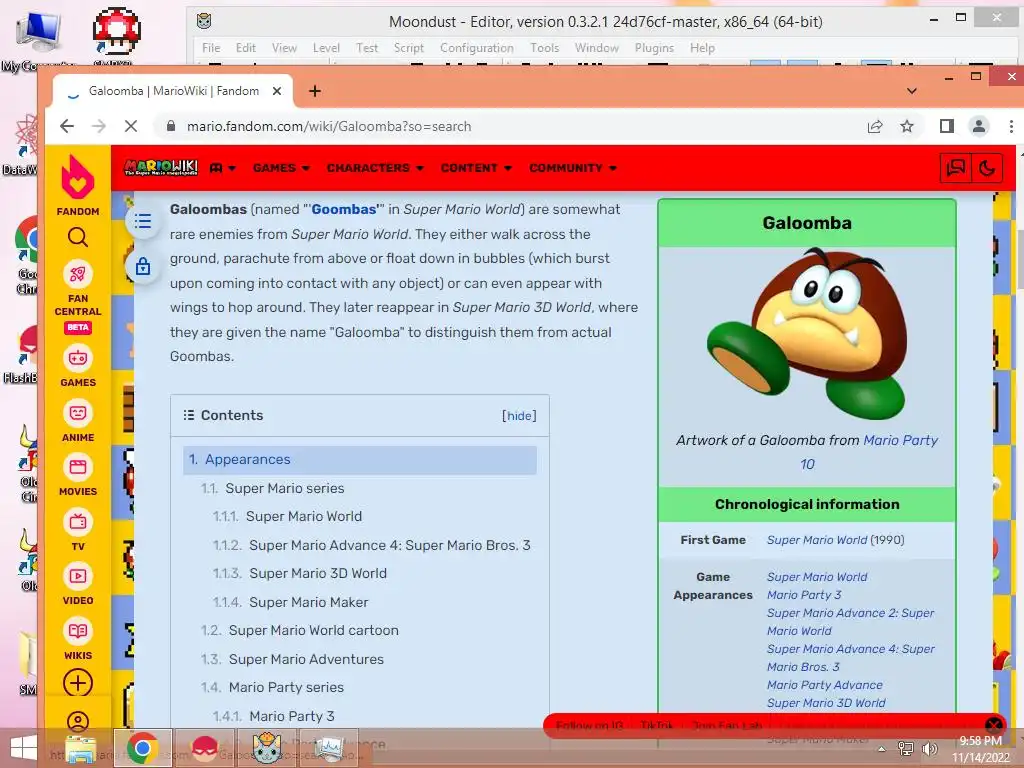Expand the GAMES dropdown menu
The image size is (1024, 768).
coord(281,168)
